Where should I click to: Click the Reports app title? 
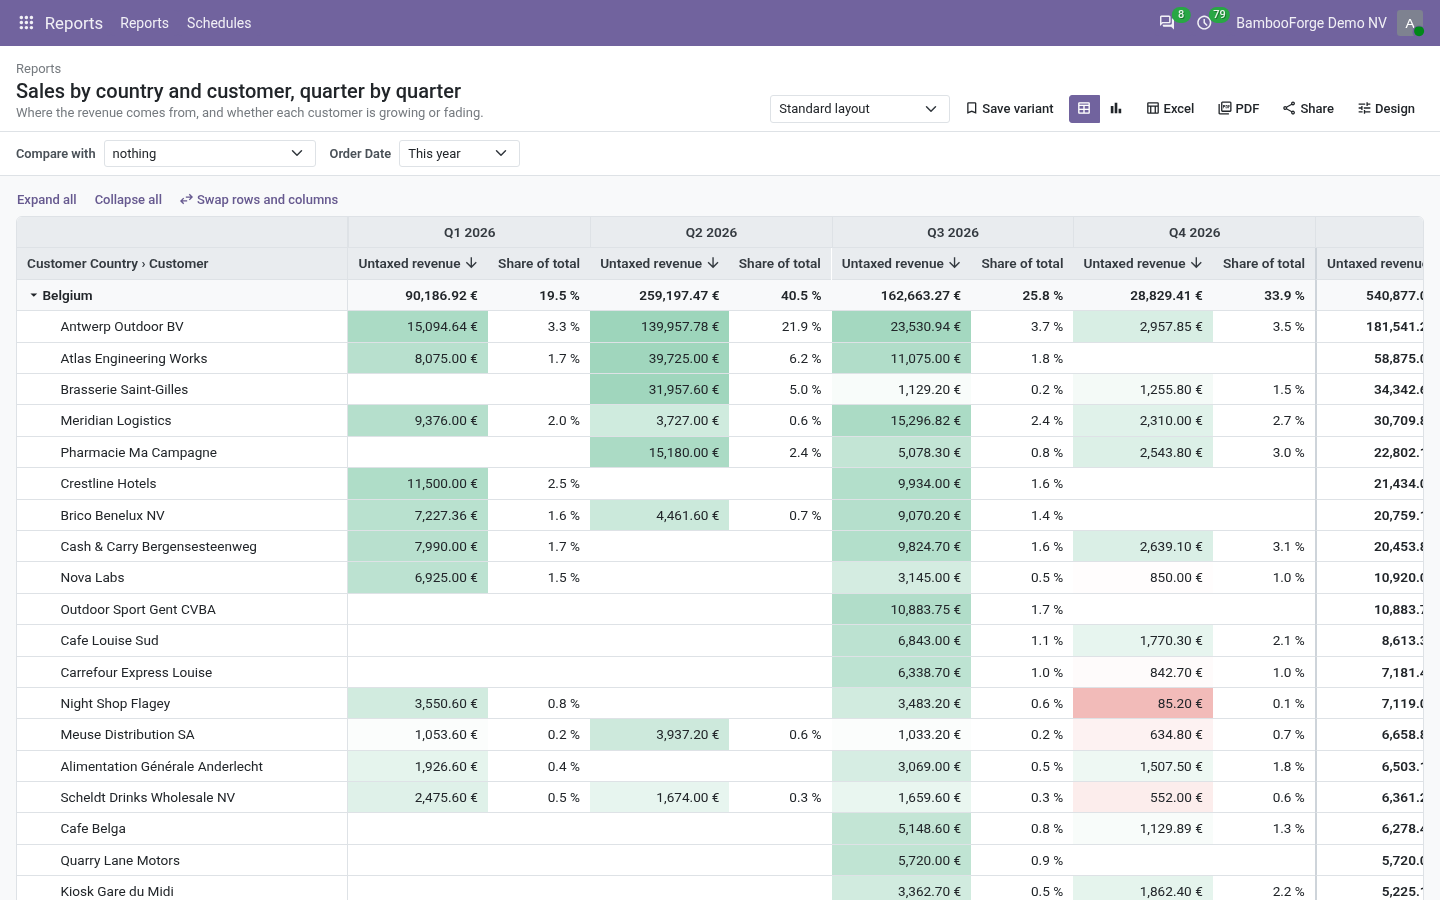tap(74, 23)
